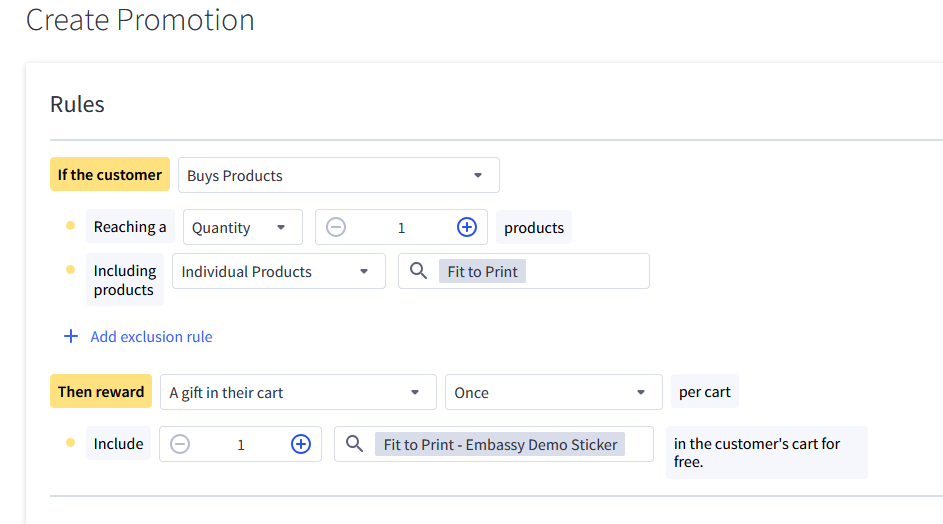This screenshot has height=524, width=943.
Task: Open the A gift in their cart dropdown
Action: [x=298, y=392]
